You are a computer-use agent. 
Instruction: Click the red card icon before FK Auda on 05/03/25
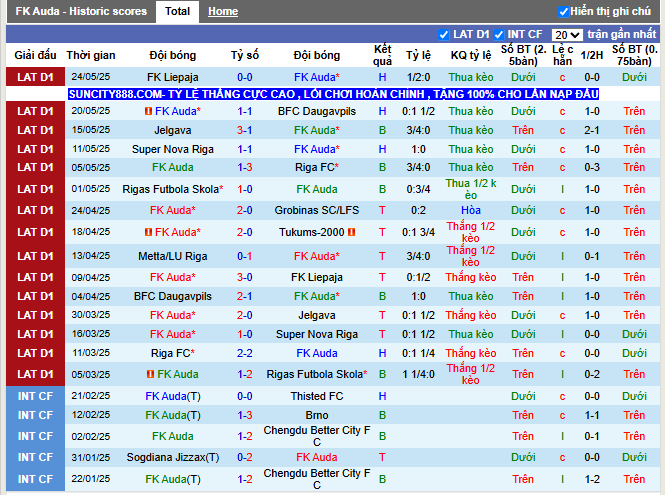click(150, 374)
